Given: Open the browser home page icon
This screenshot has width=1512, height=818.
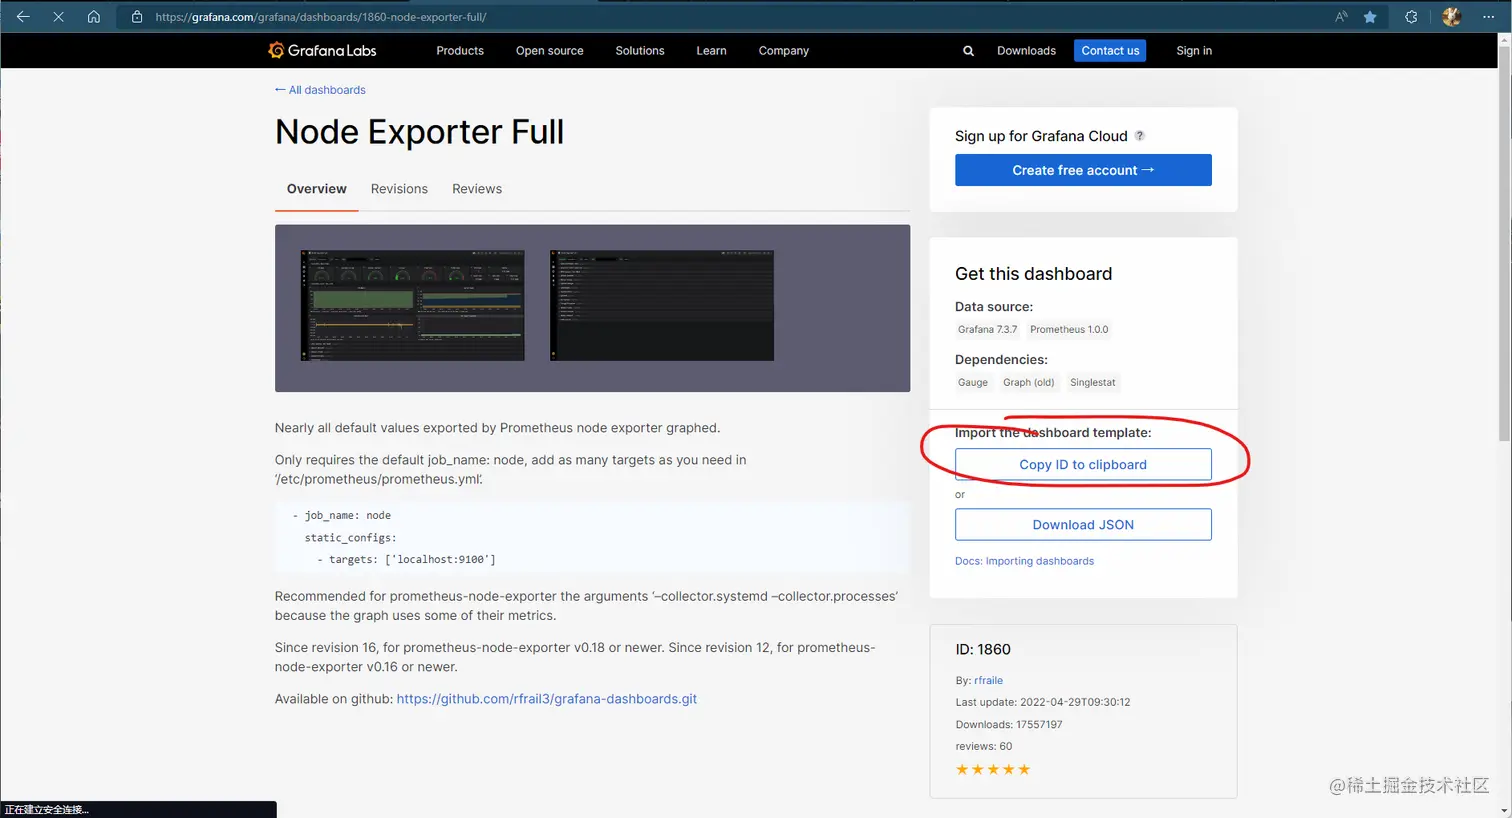Looking at the screenshot, I should 93,17.
